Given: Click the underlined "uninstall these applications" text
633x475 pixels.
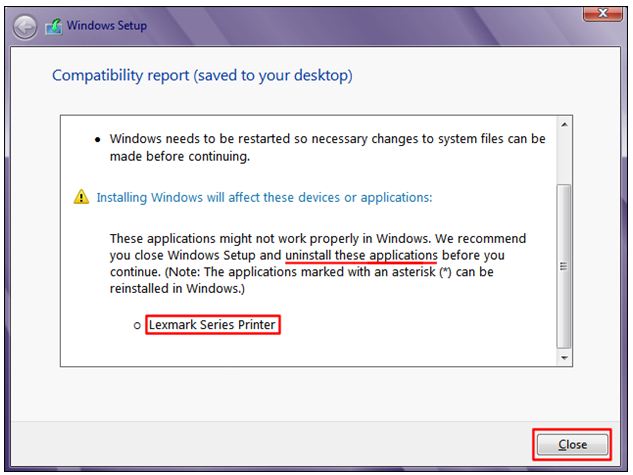Looking at the screenshot, I should 361,255.
